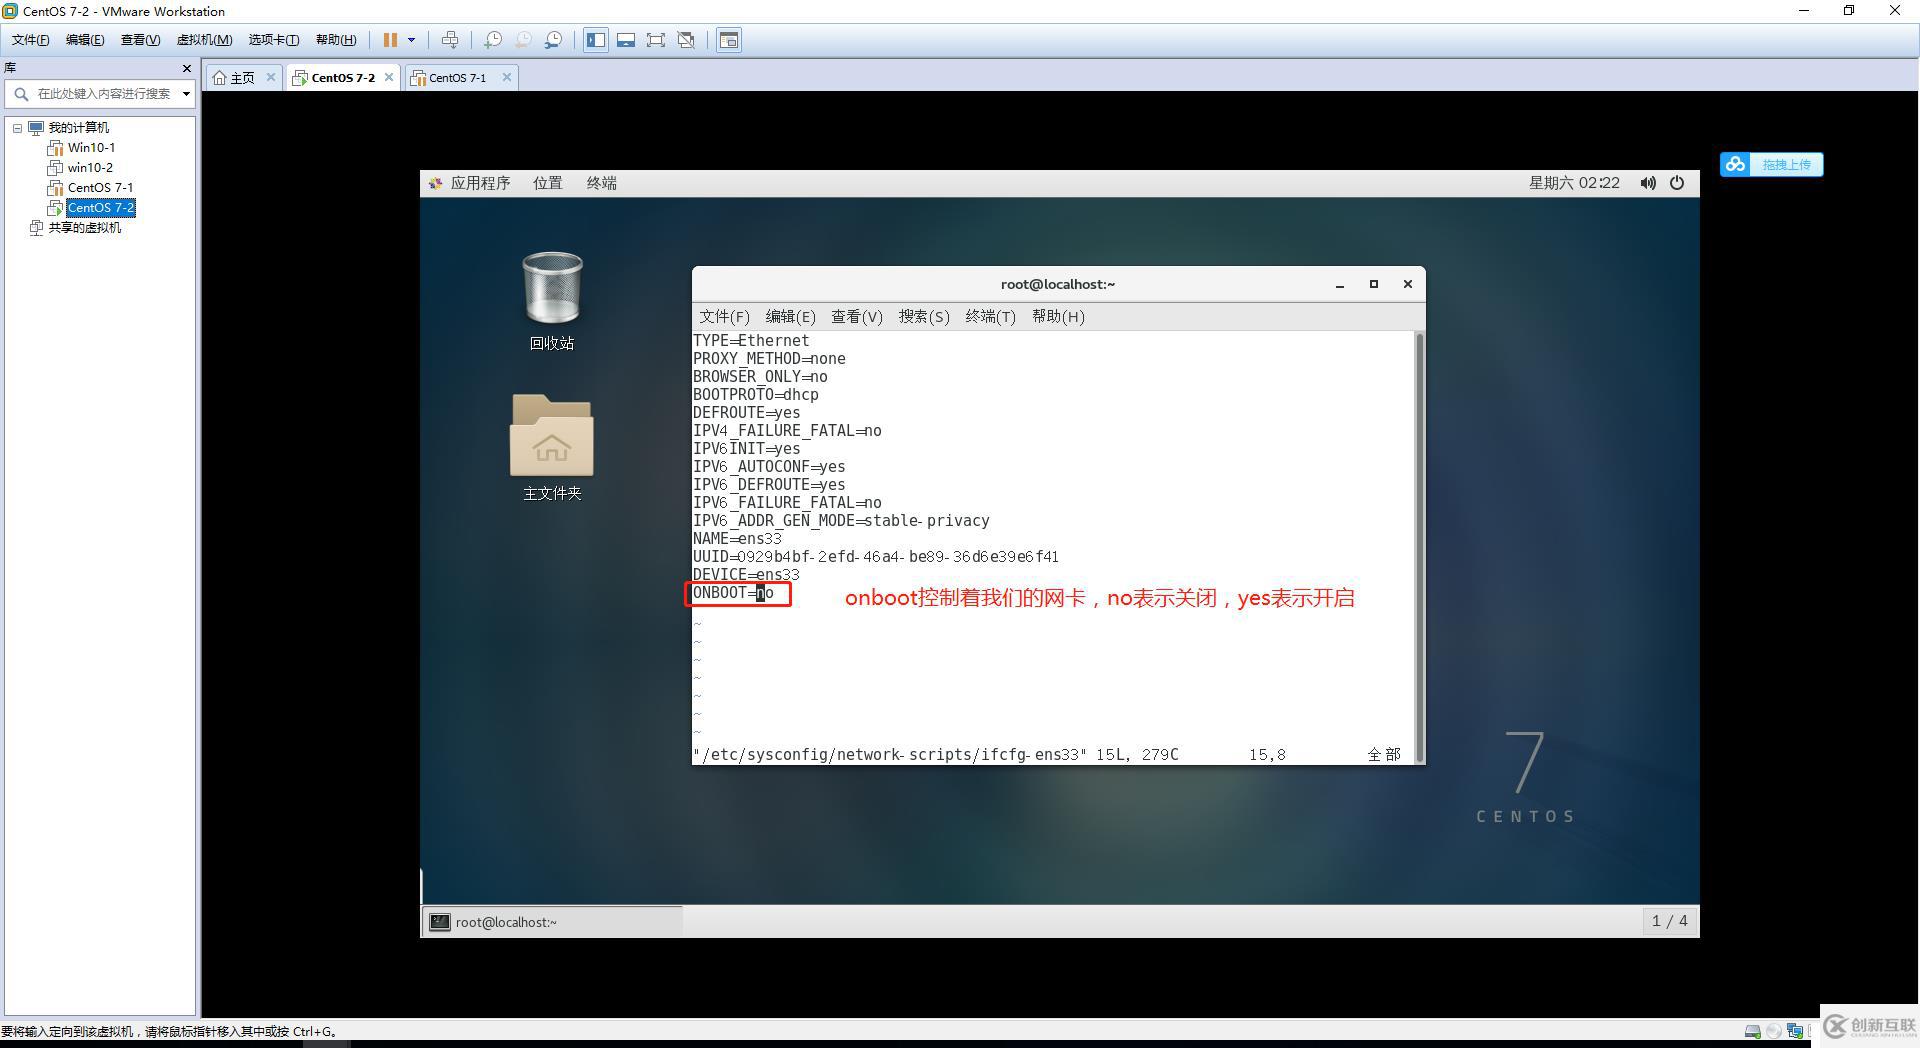Screen dimensions: 1920x1048
Task: Open the power options dropdown arrow
Action: [x=411, y=40]
